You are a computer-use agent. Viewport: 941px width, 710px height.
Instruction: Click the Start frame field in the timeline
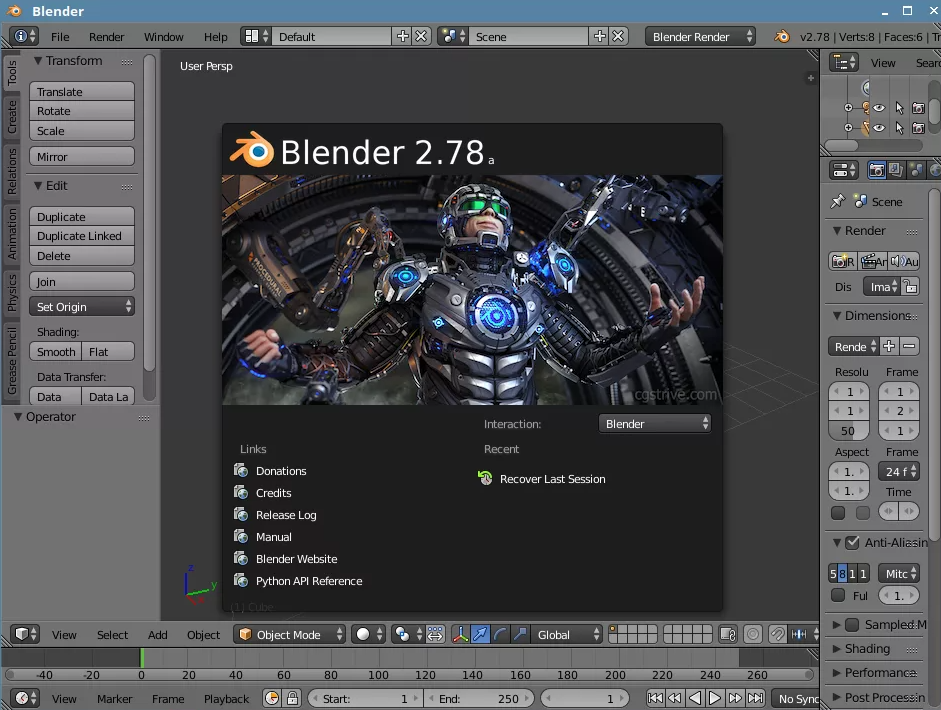pos(365,699)
